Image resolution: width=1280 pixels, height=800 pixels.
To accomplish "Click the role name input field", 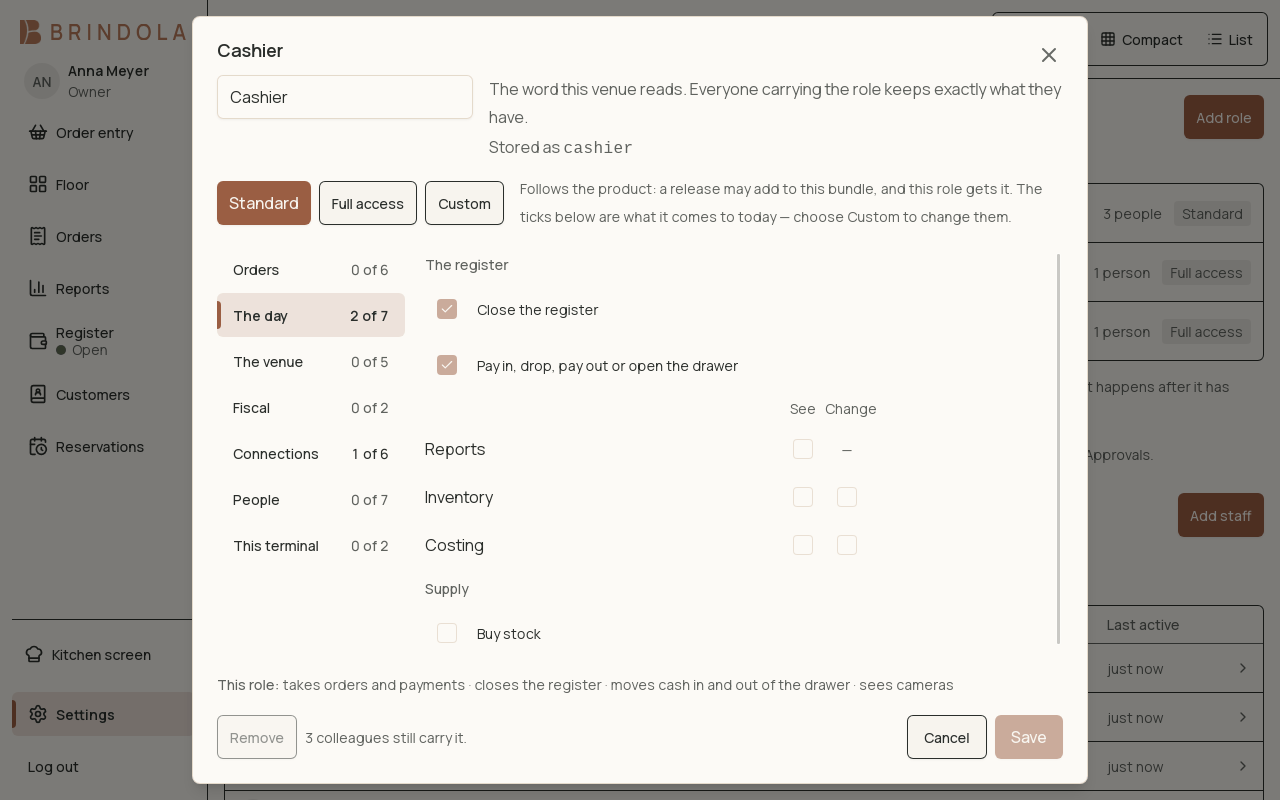I will [345, 97].
